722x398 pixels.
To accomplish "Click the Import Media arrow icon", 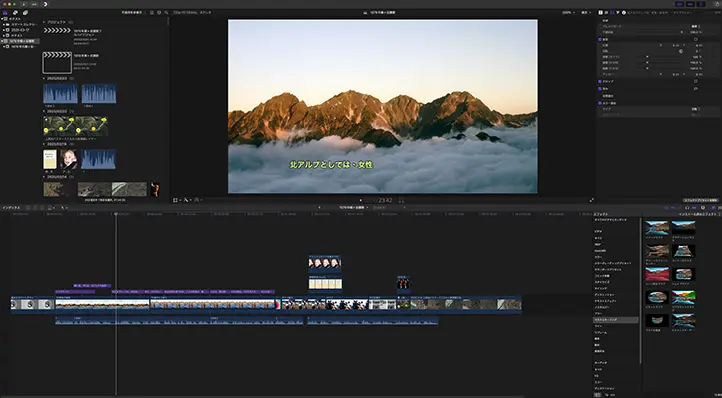I will pos(24,4).
